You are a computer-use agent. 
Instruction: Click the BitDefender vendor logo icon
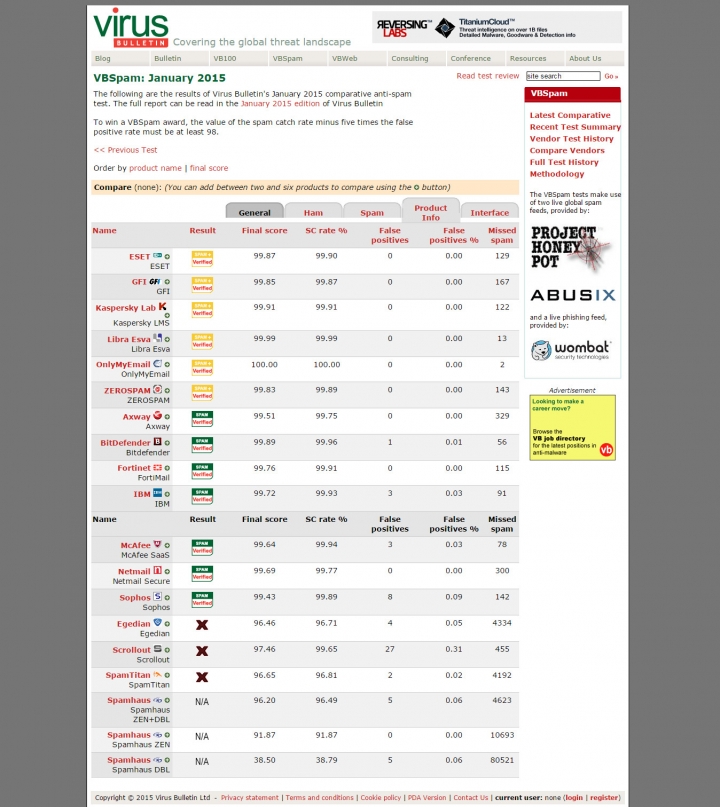pos(157,442)
